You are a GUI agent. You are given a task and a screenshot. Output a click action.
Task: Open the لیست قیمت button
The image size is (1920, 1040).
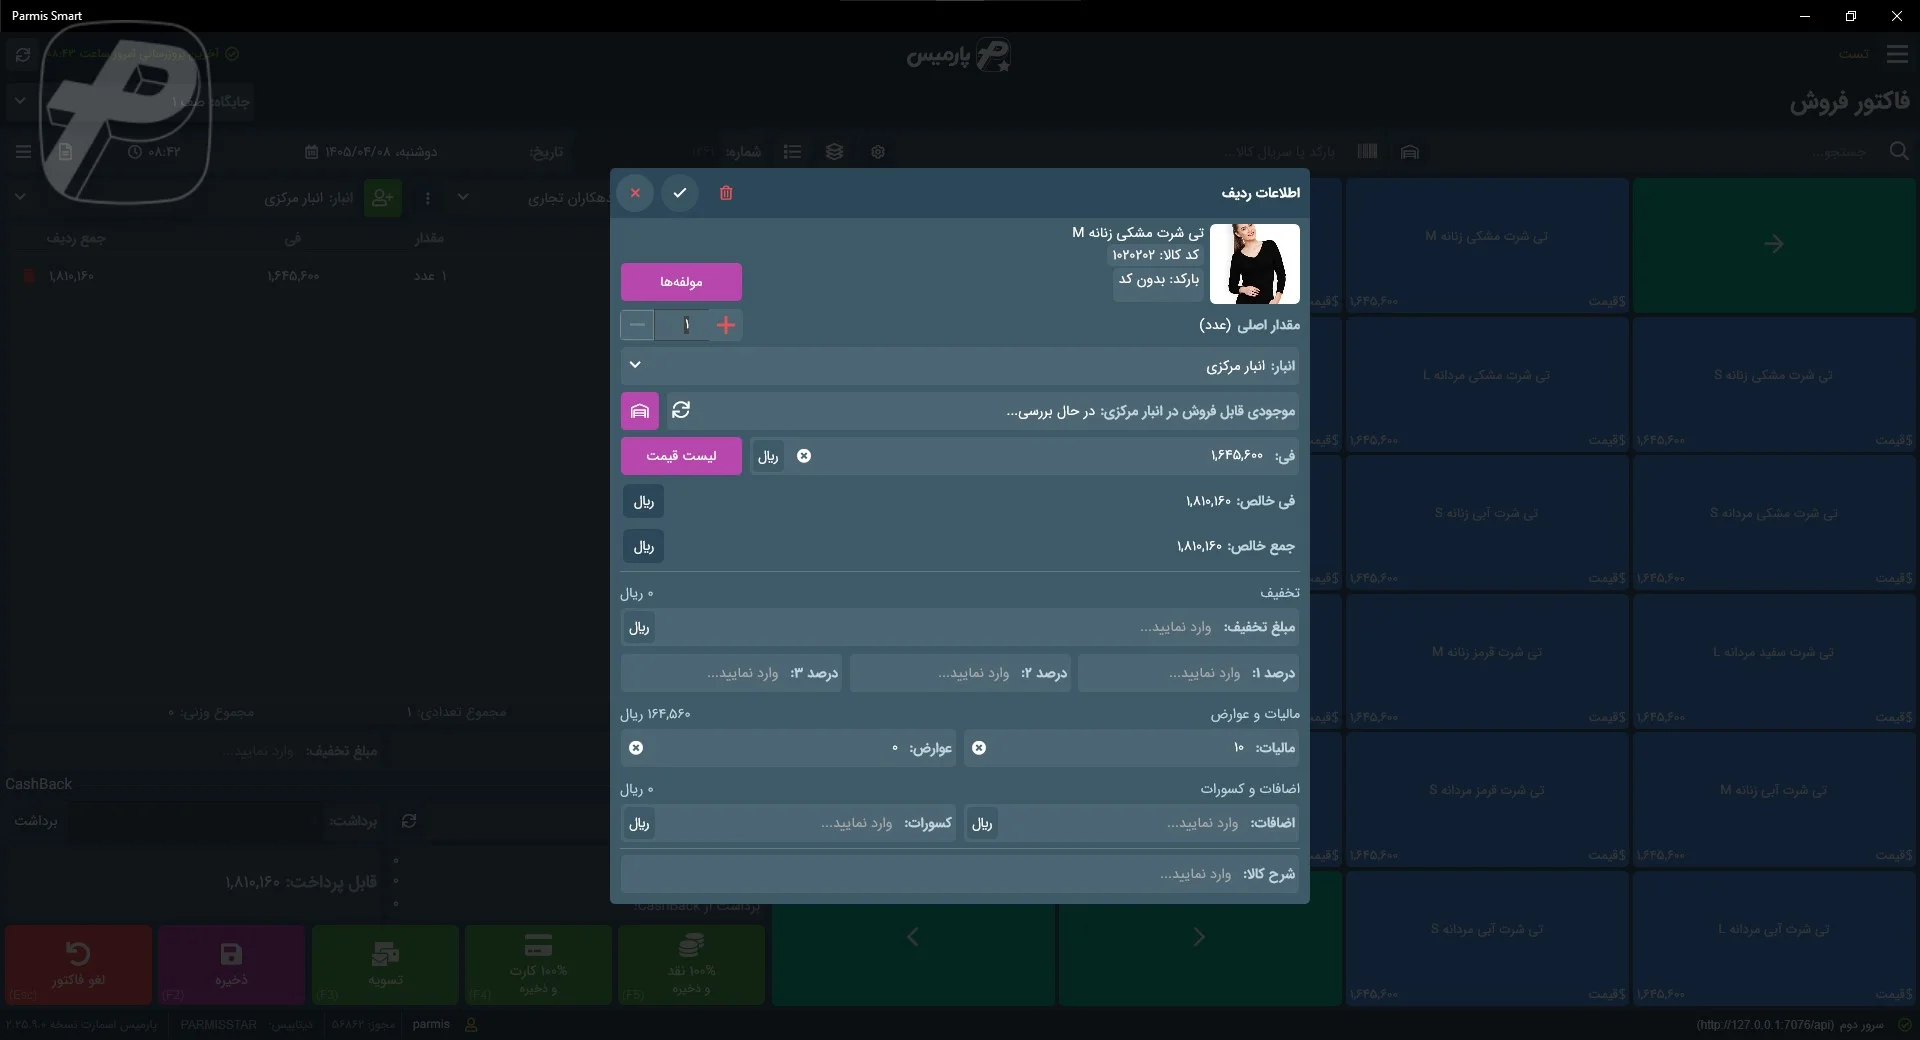coord(681,456)
